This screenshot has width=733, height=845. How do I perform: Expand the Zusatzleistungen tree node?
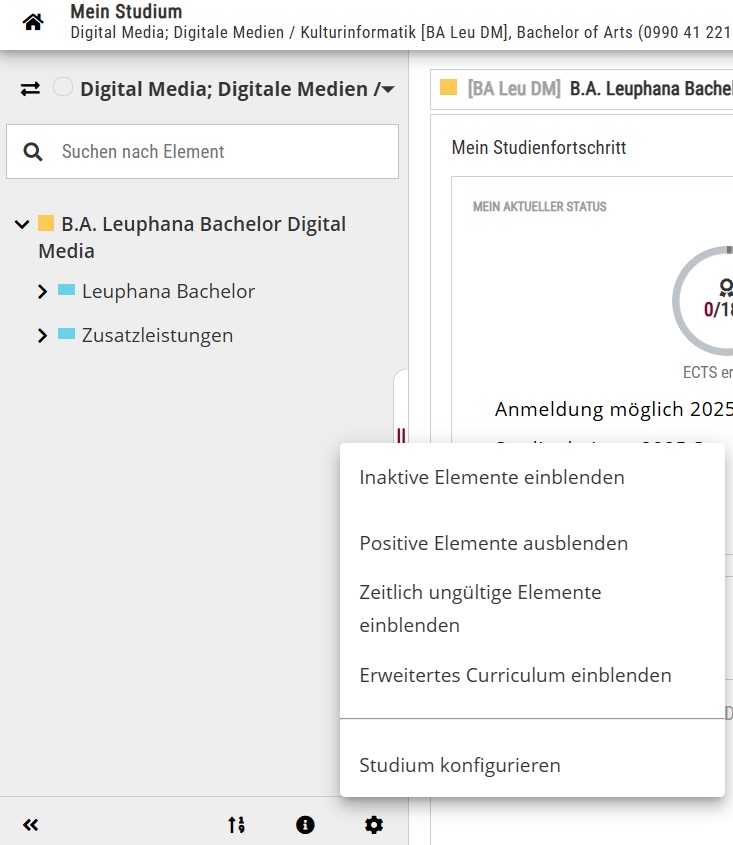tap(42, 335)
